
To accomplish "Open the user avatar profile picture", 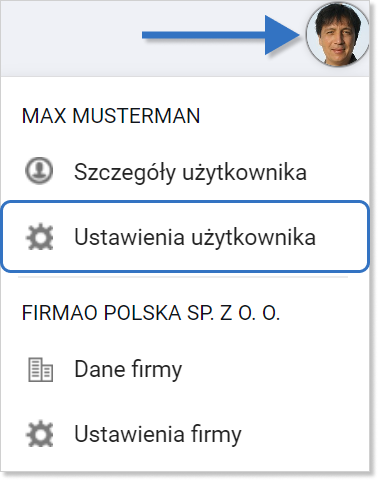I will [337, 35].
